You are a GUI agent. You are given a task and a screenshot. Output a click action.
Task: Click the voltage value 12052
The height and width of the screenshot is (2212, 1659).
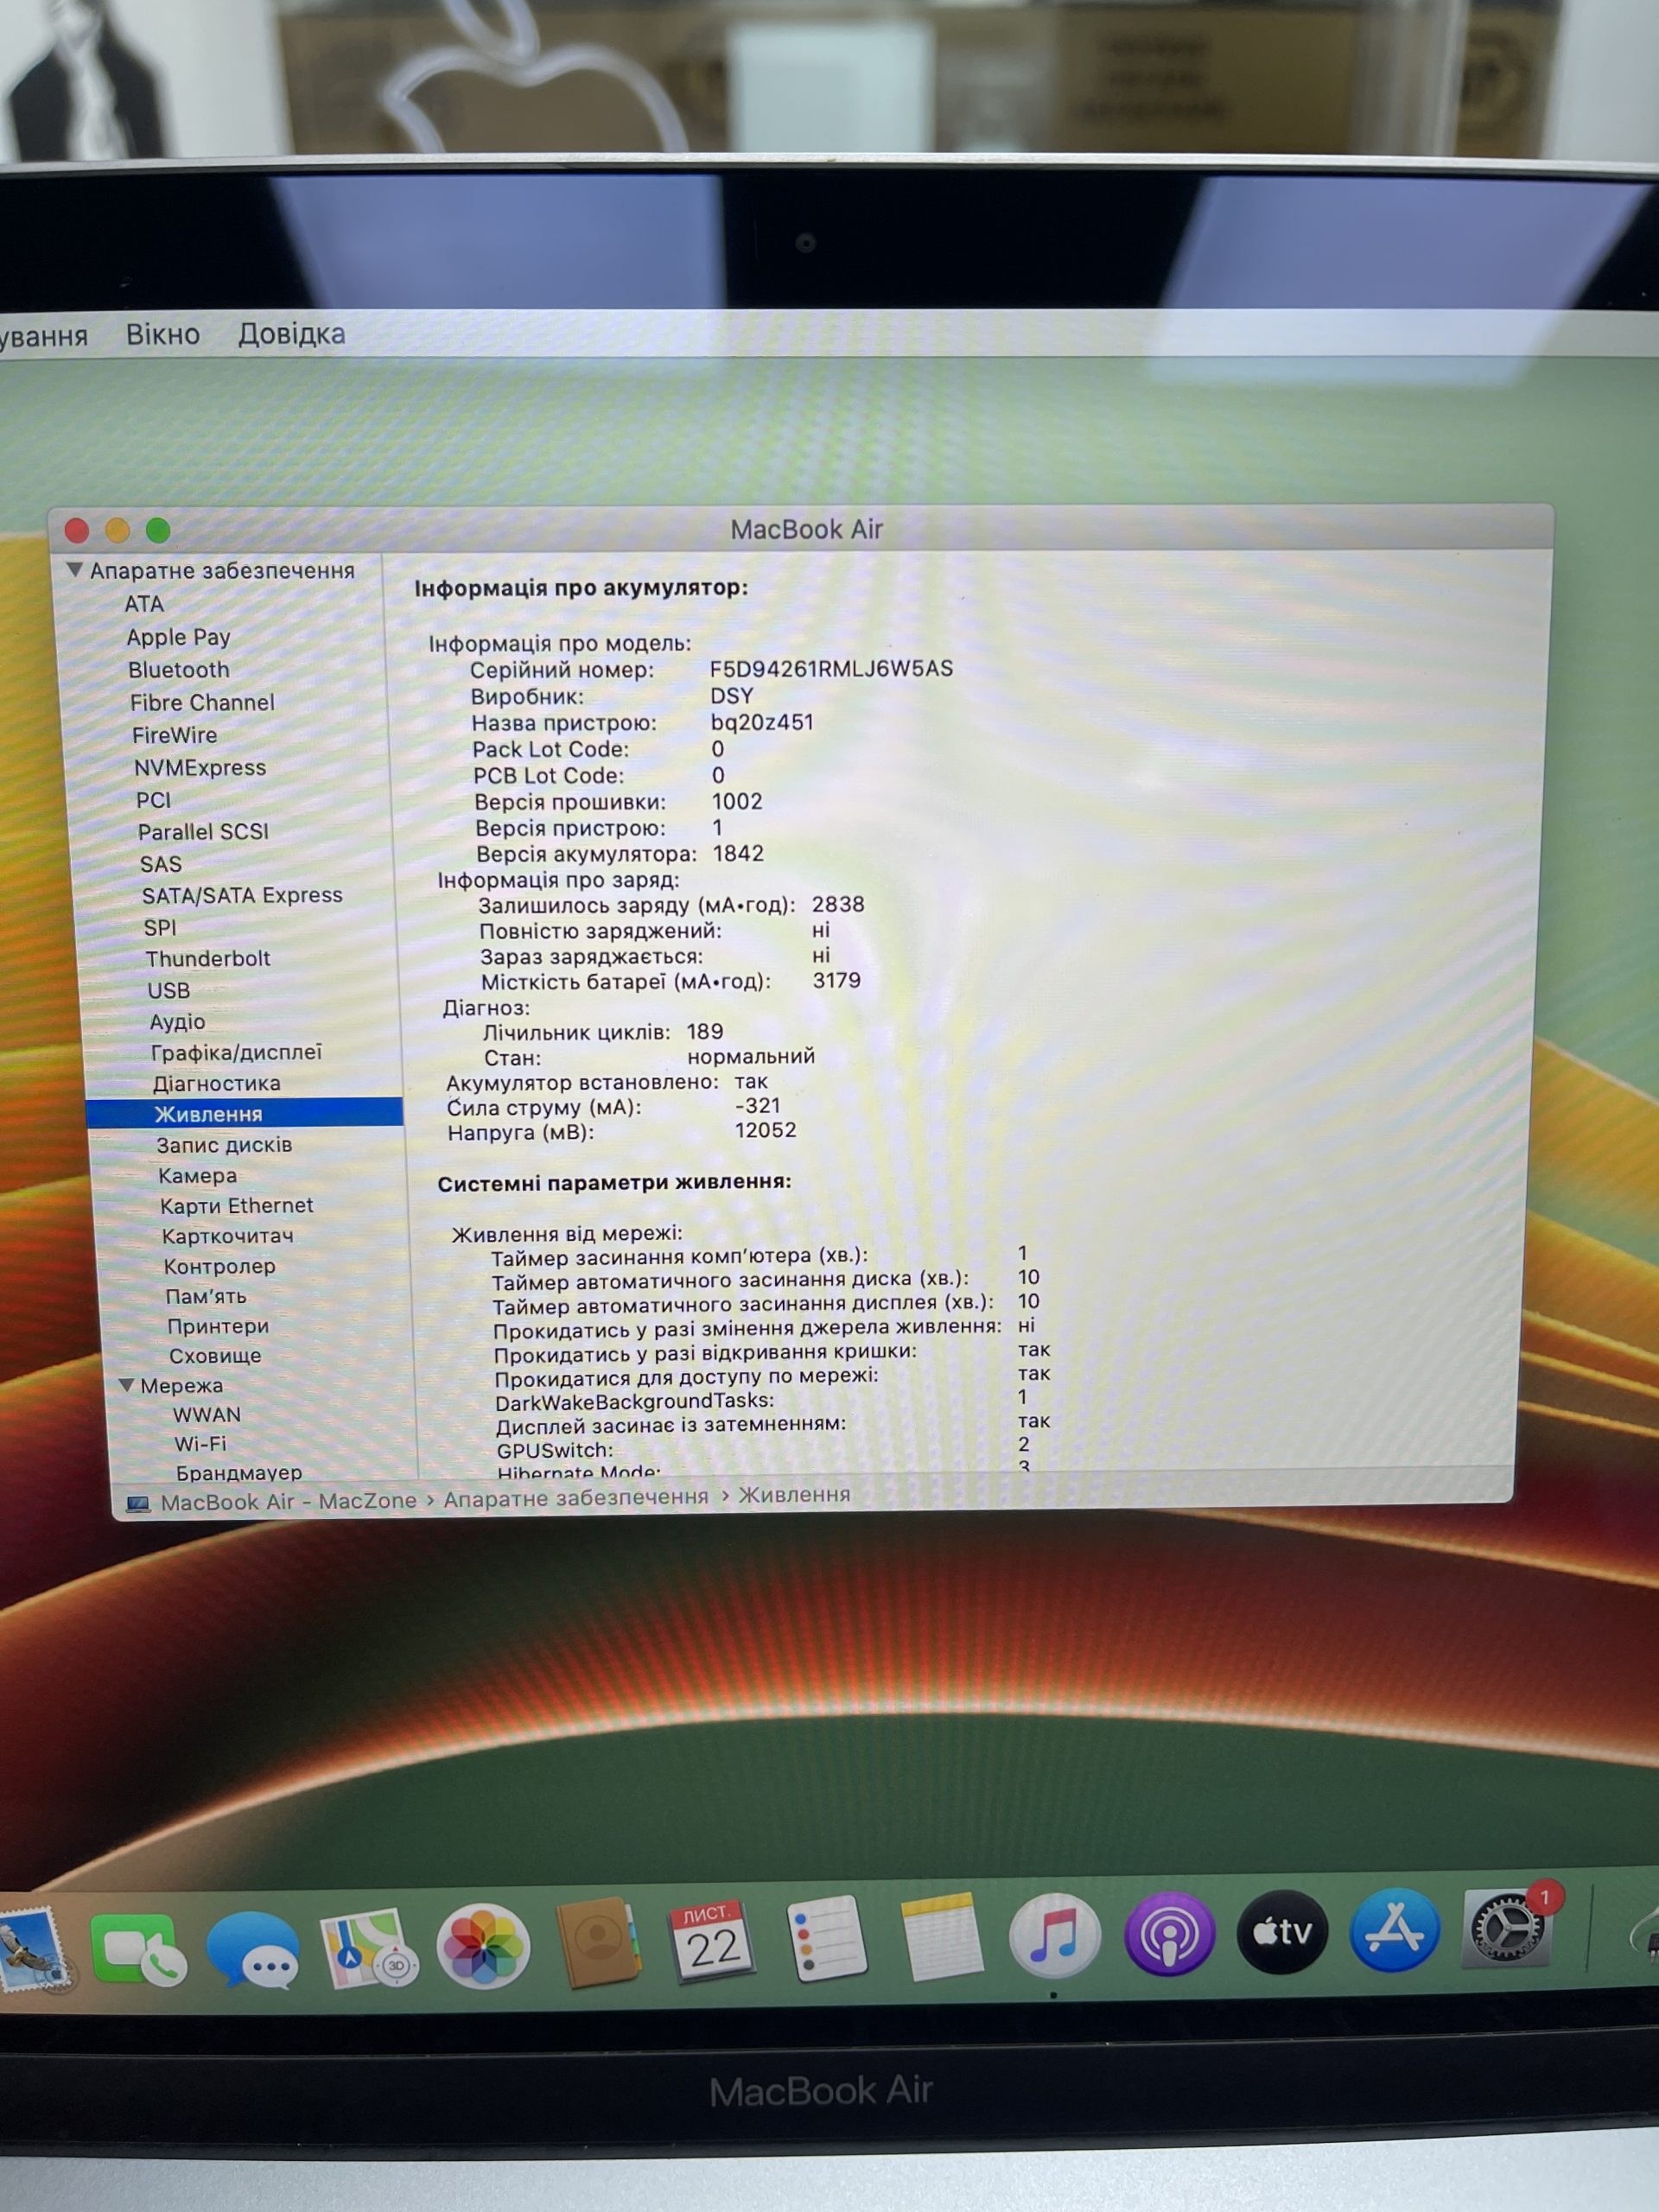point(766,1131)
